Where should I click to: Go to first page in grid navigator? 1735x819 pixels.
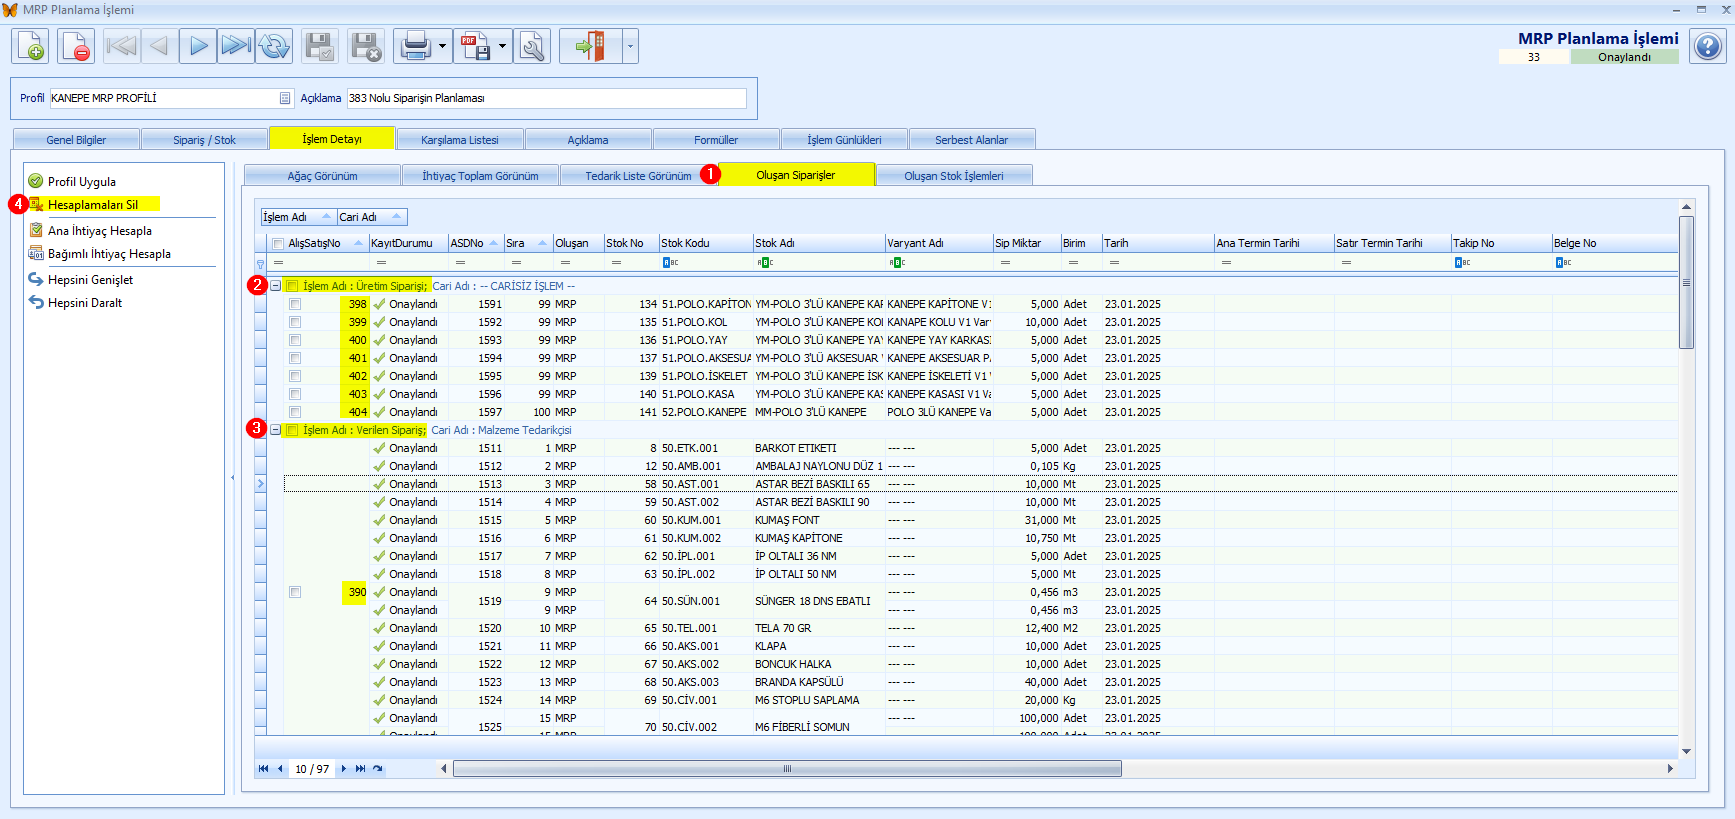tap(263, 769)
